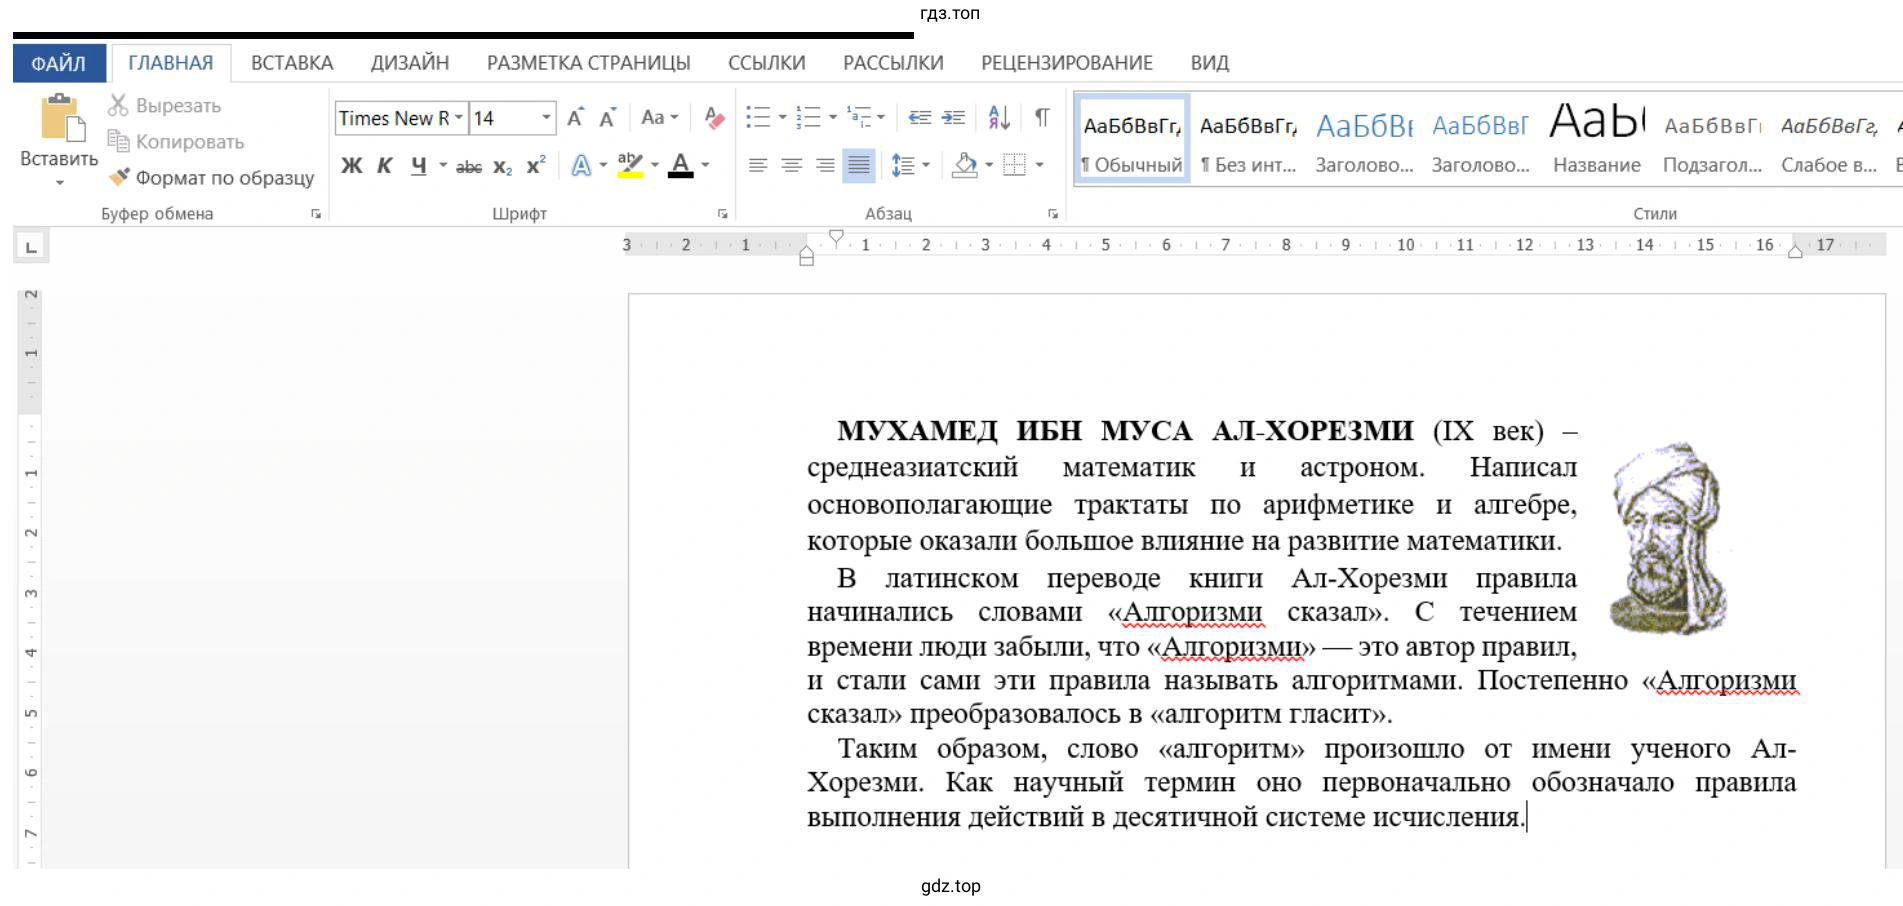
Task: Decrease paragraph indent
Action: tap(919, 117)
